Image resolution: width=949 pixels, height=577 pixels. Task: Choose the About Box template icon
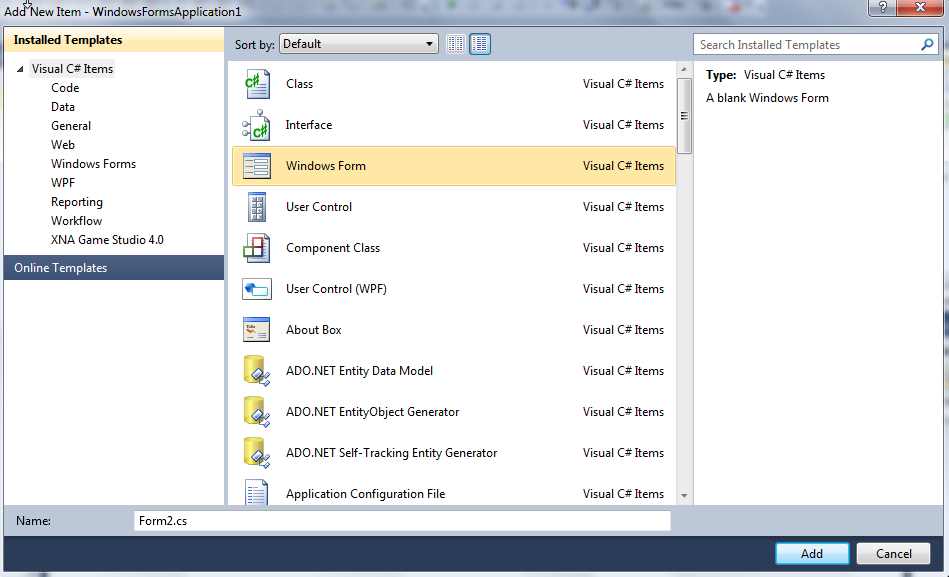(257, 330)
